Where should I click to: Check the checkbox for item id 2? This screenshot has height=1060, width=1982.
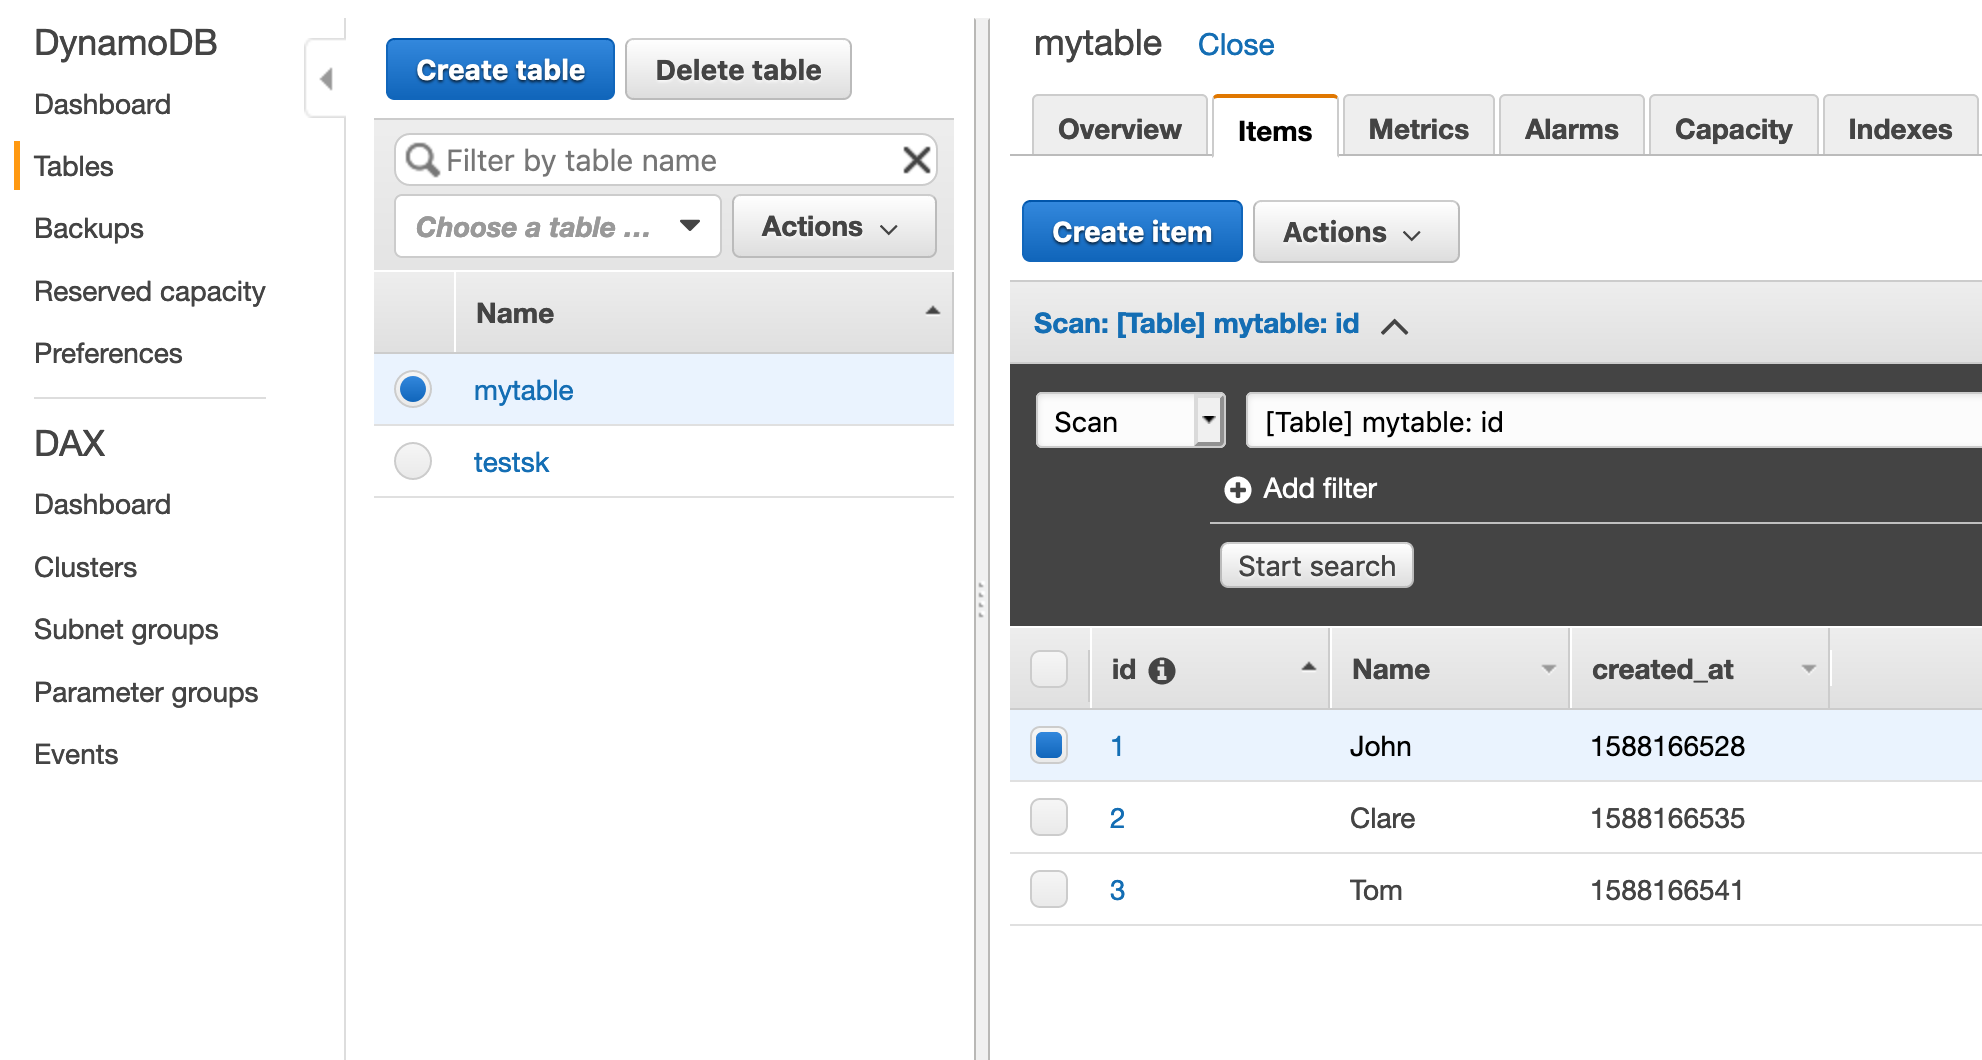[x=1048, y=817]
